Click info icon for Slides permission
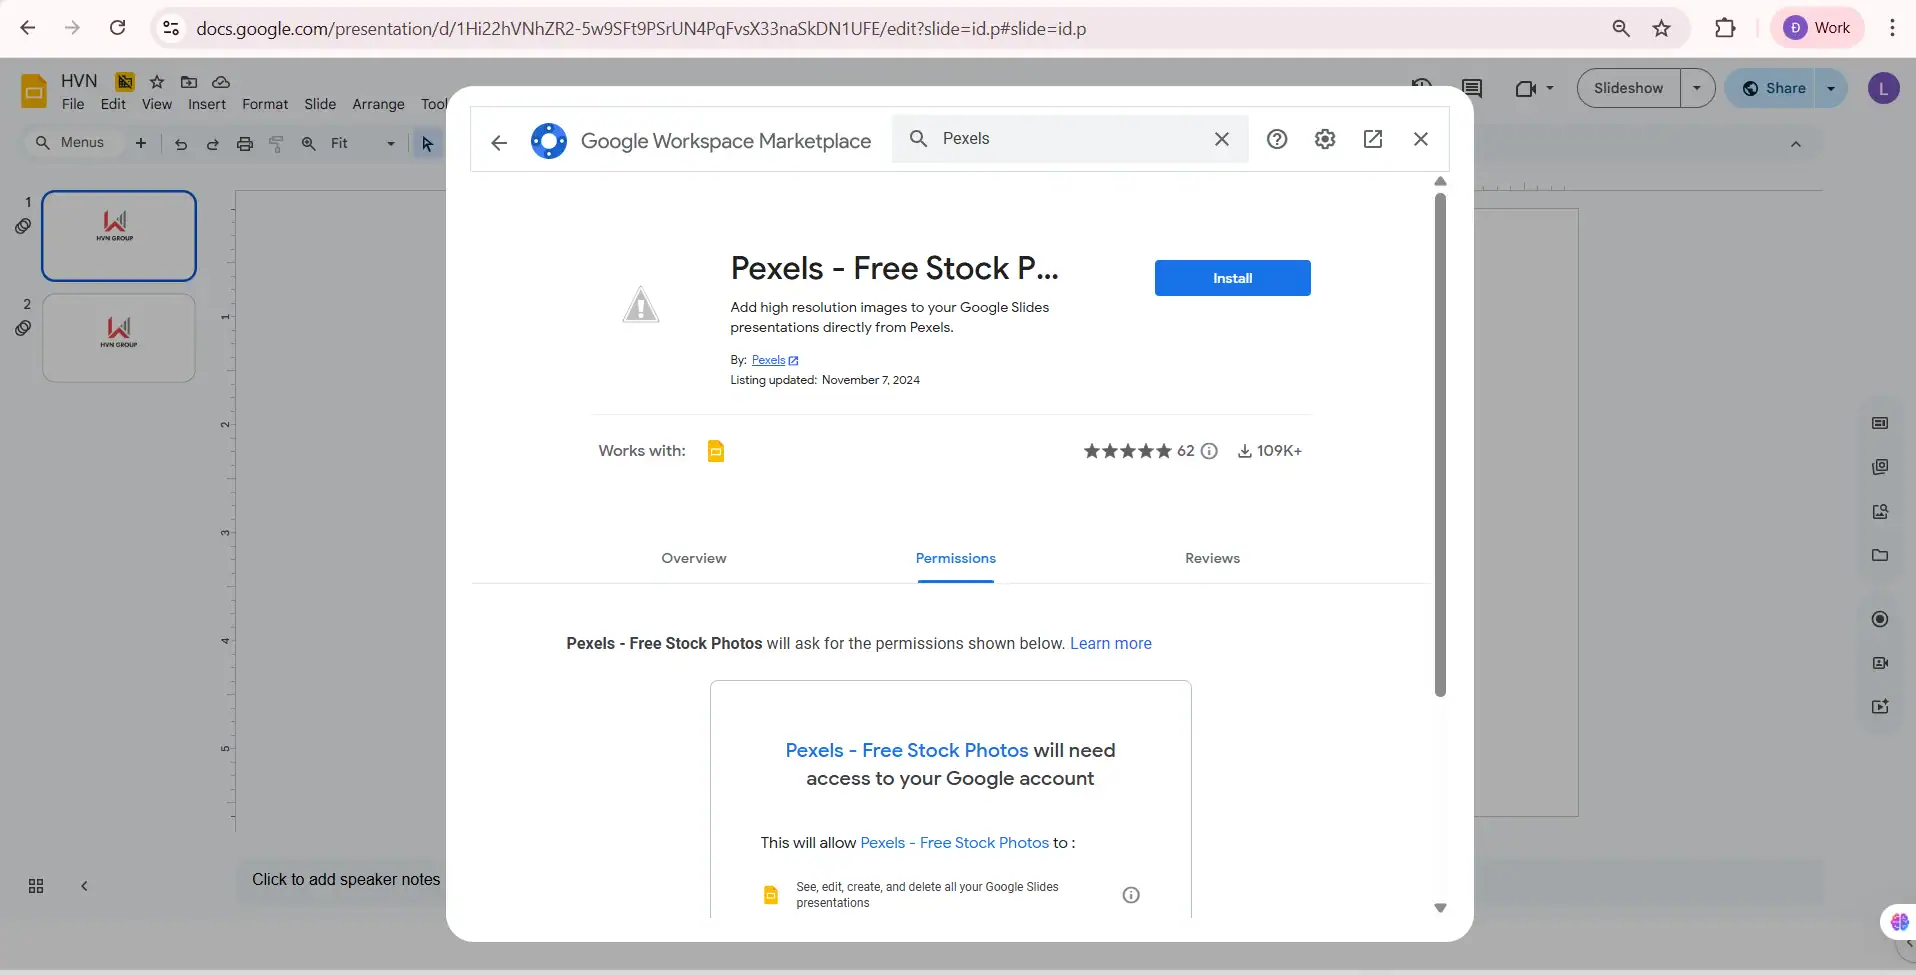1916x975 pixels. (x=1130, y=895)
